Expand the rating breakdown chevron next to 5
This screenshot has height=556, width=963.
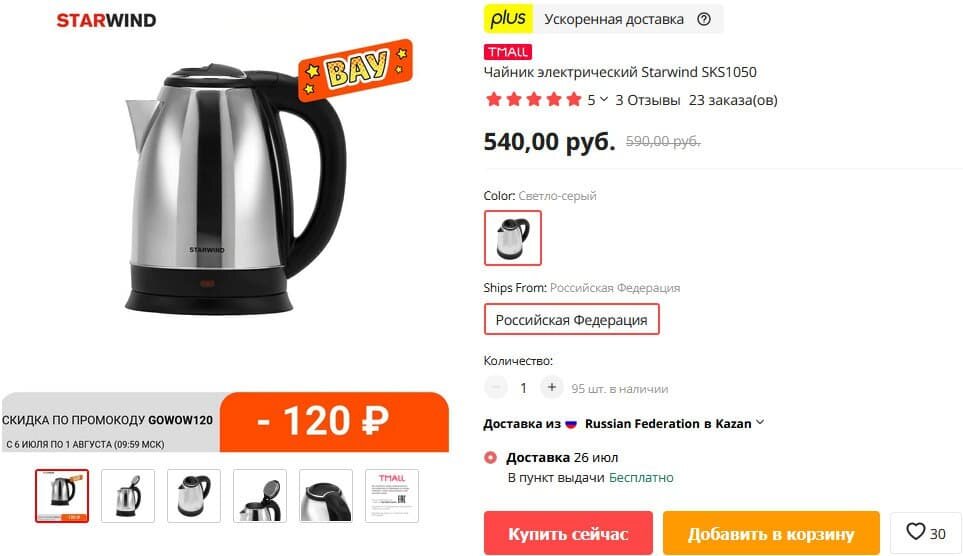point(604,100)
